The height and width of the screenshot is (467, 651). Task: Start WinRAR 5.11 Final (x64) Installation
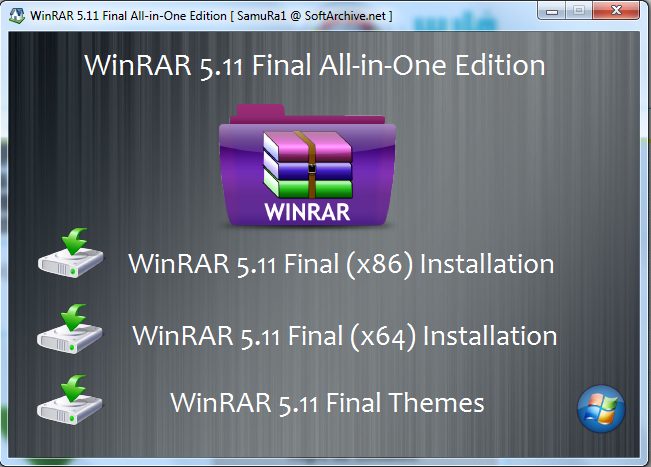point(345,336)
